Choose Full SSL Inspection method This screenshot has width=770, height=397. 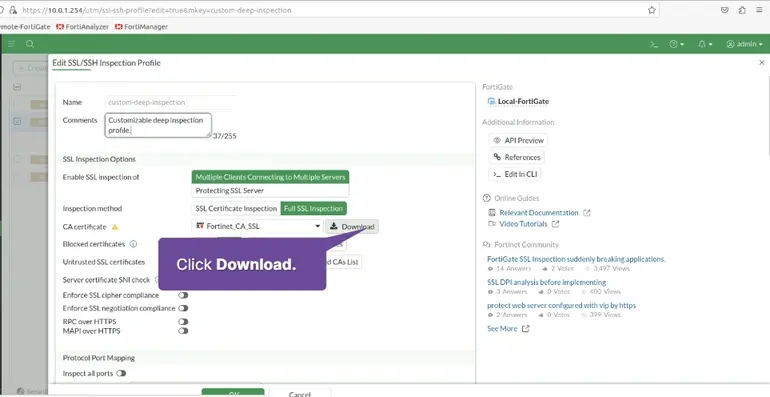click(313, 208)
